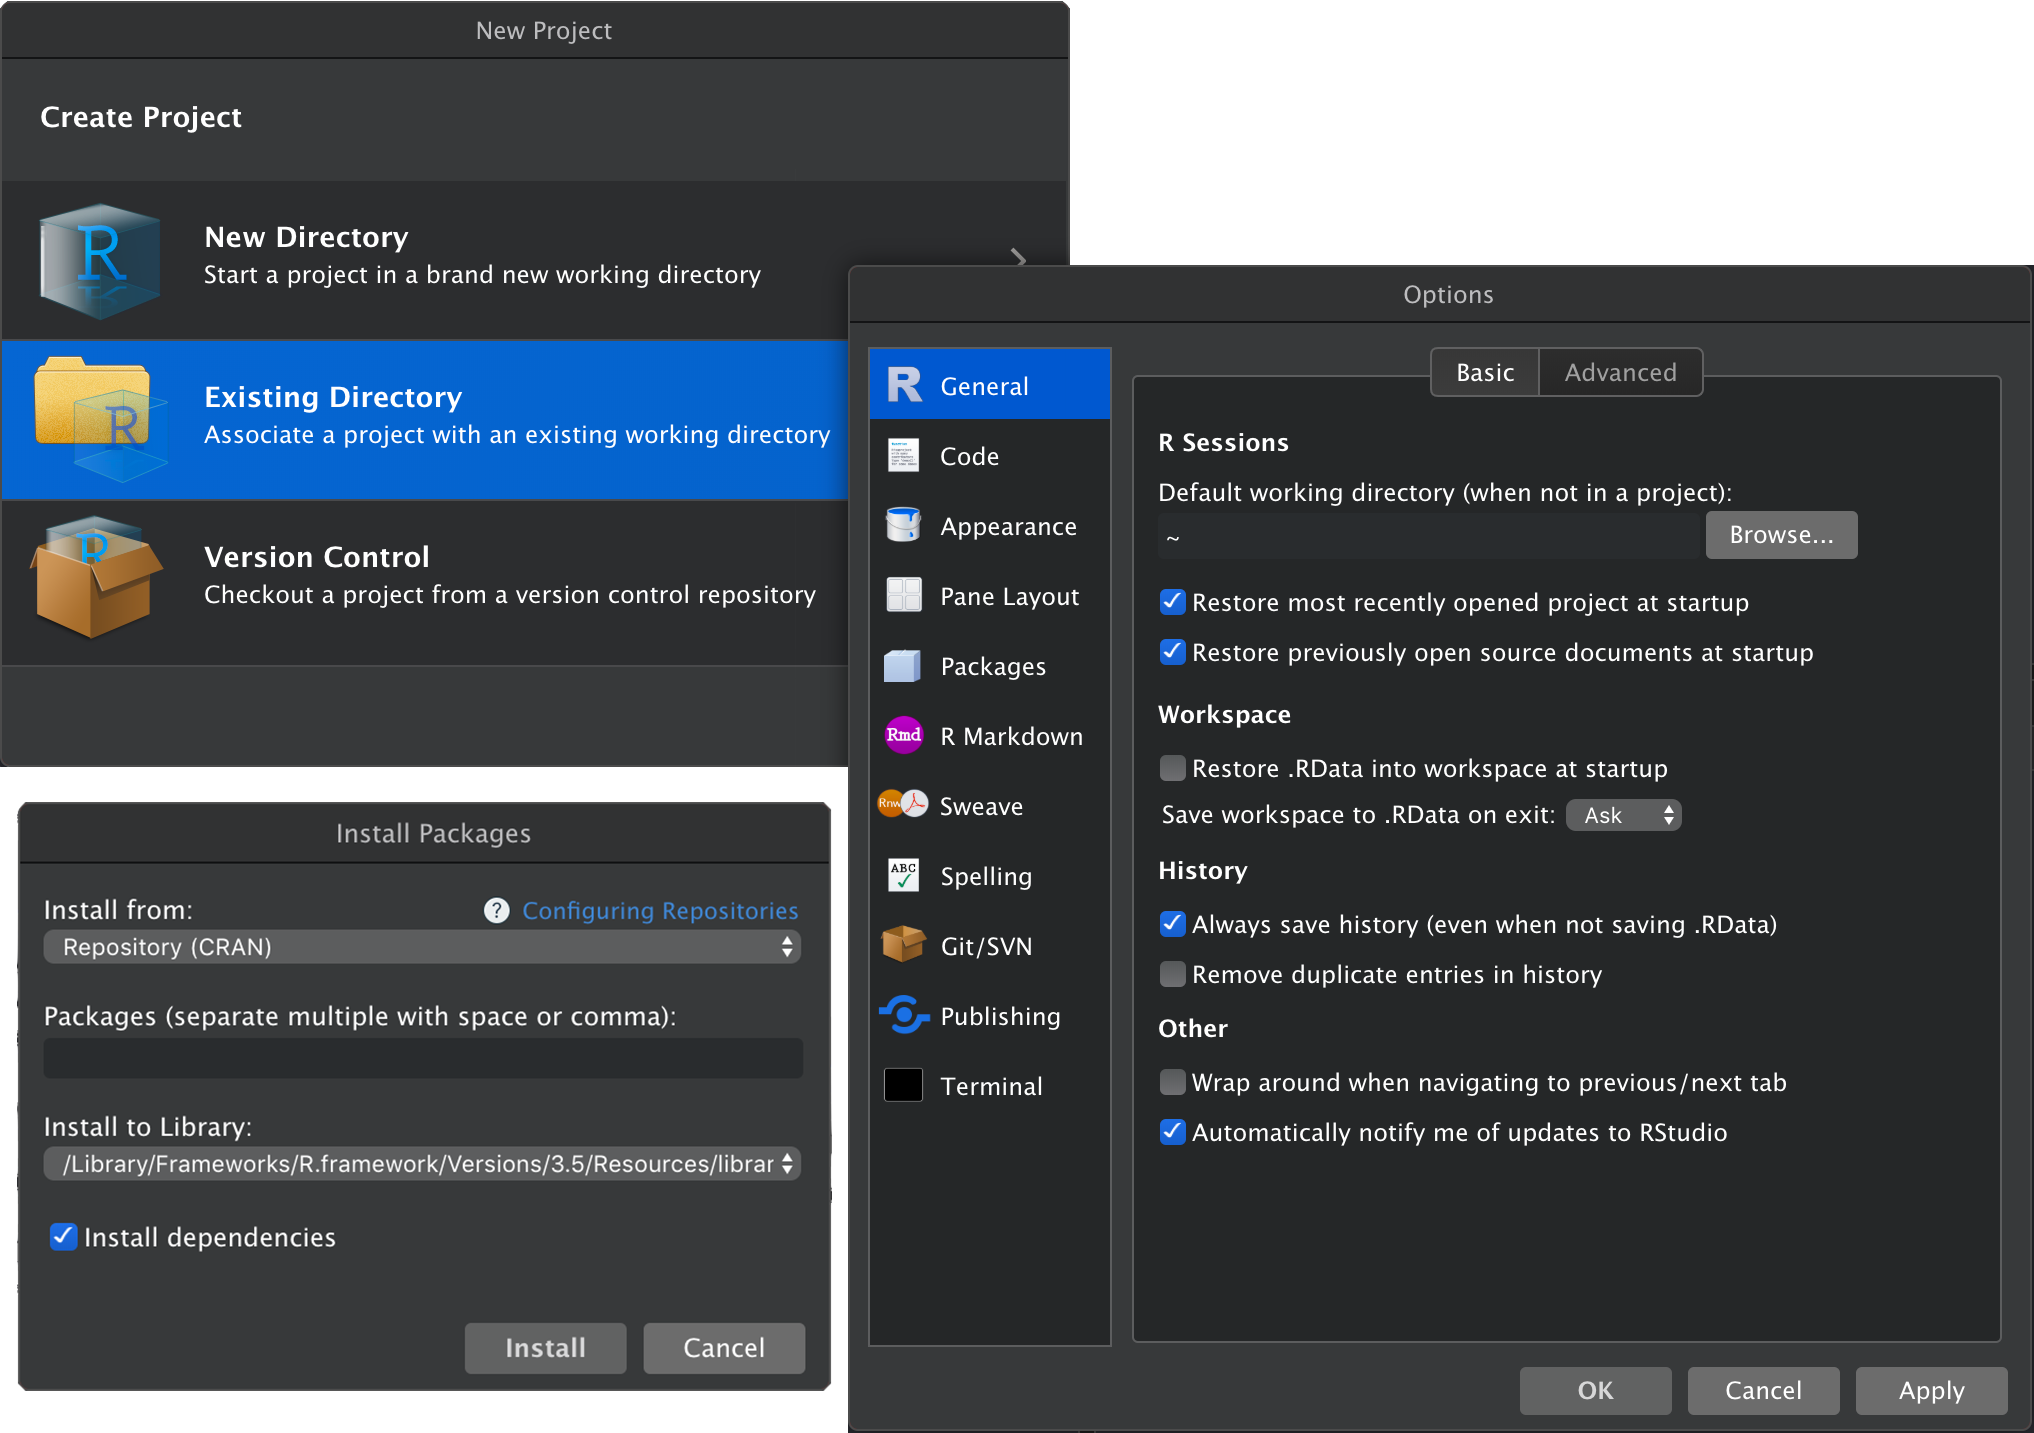
Task: Select Publishing in the Options sidebar
Action: pos(990,1016)
